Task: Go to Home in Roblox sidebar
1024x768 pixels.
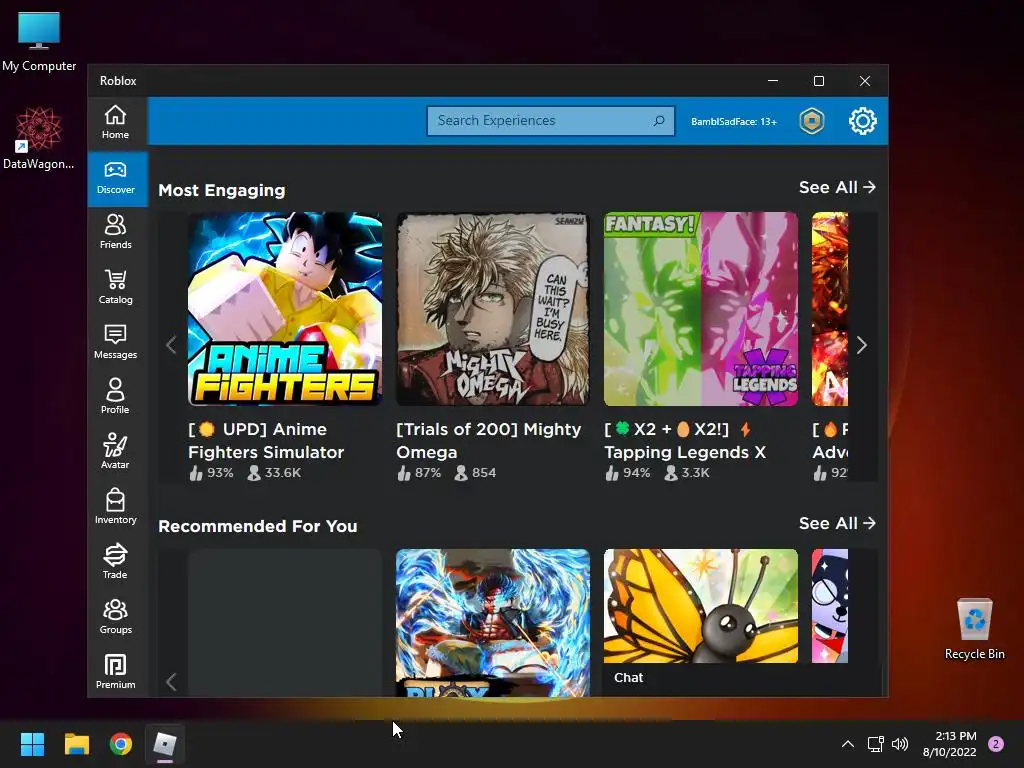Action: [116, 123]
